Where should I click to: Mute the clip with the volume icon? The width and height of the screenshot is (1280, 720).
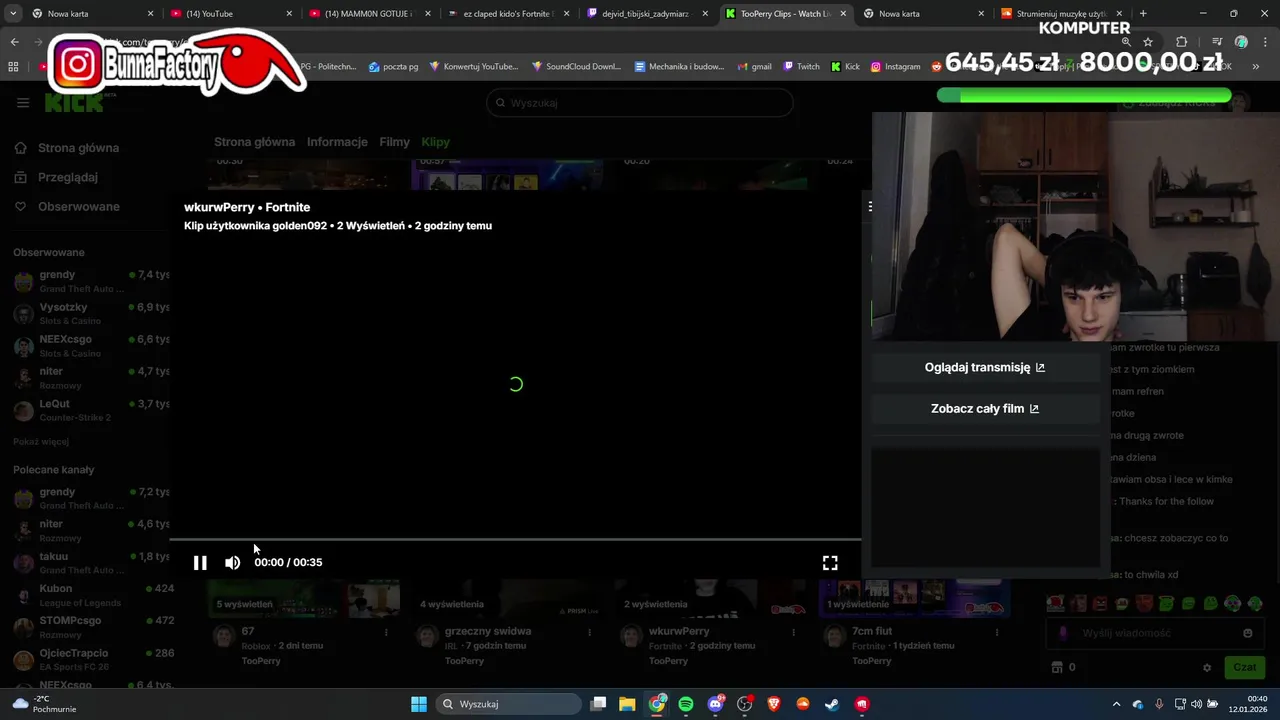pyautogui.click(x=232, y=563)
